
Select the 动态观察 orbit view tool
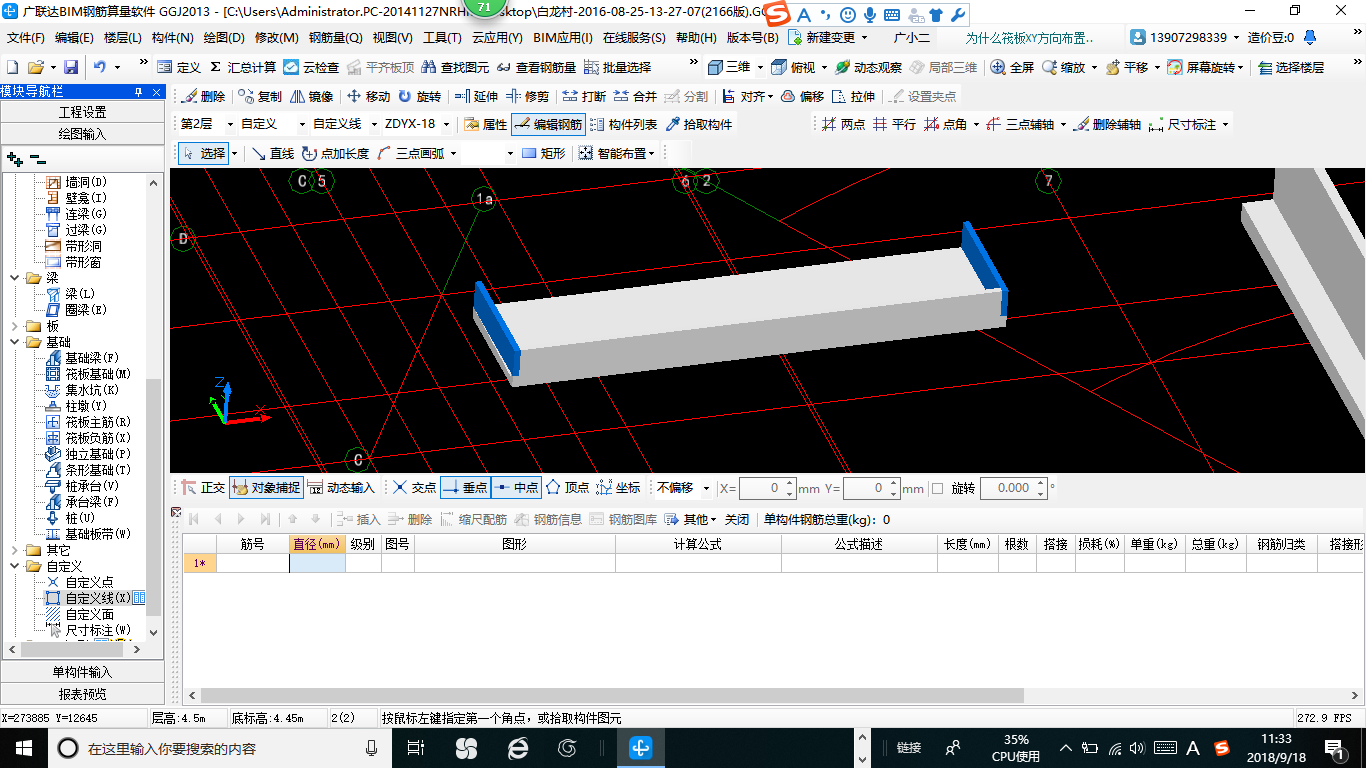pos(868,67)
